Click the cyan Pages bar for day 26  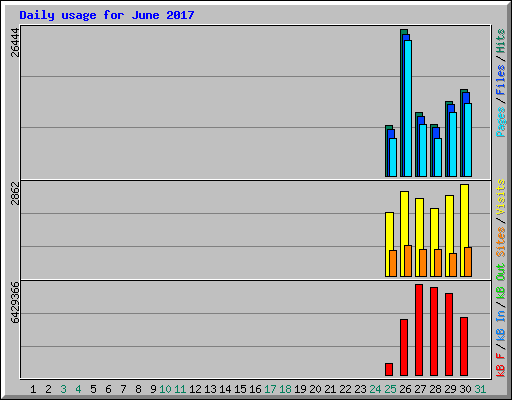tap(408, 108)
